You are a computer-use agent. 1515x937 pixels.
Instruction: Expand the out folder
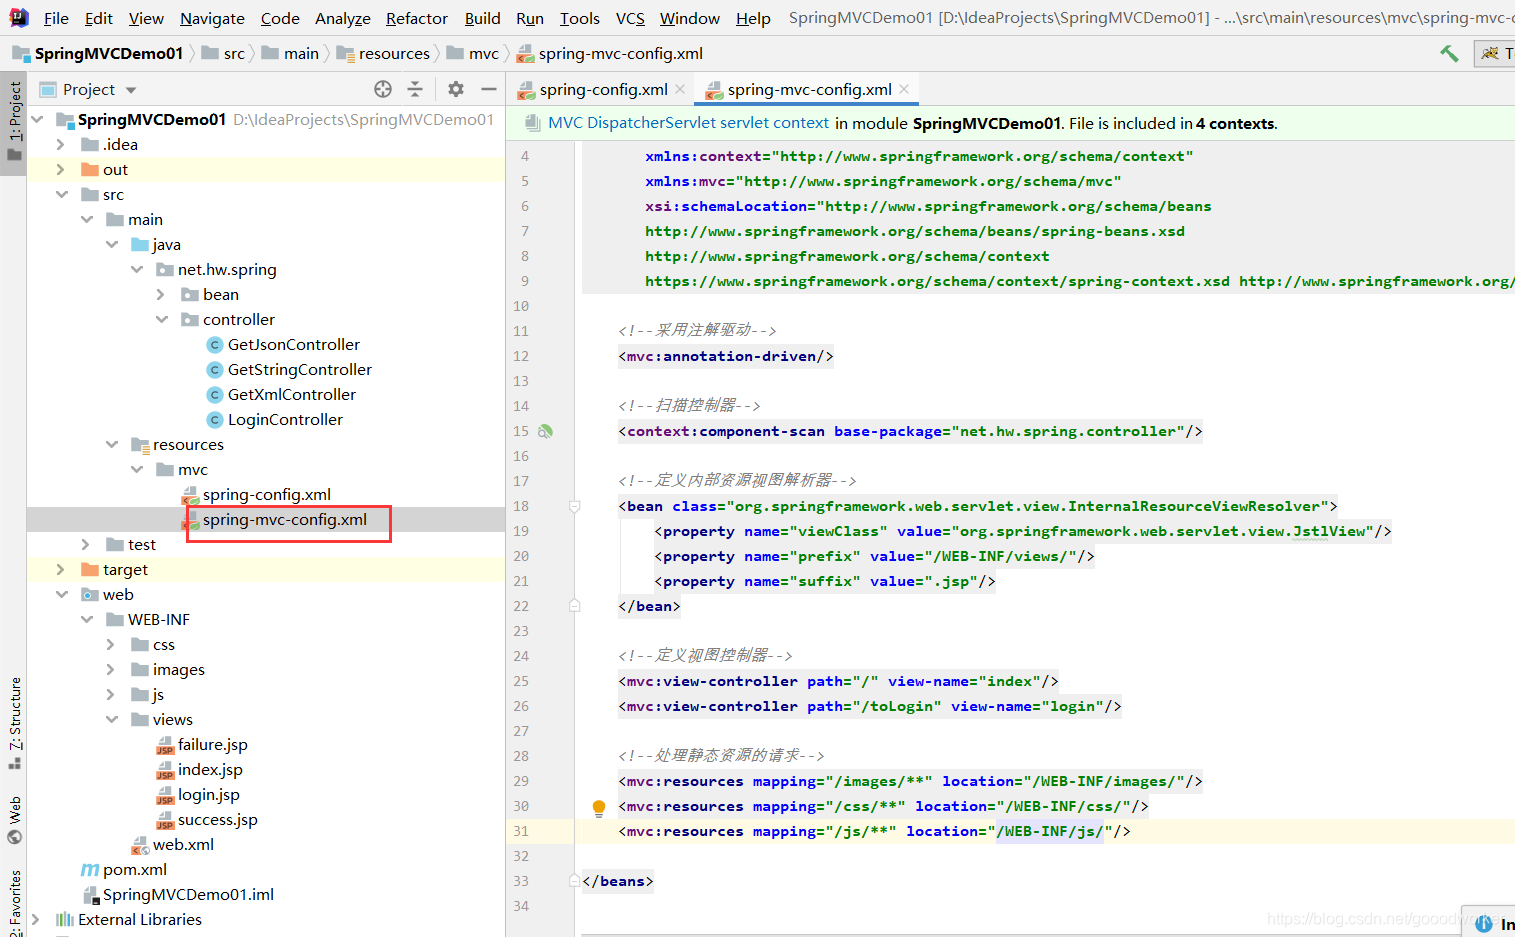pos(61,170)
